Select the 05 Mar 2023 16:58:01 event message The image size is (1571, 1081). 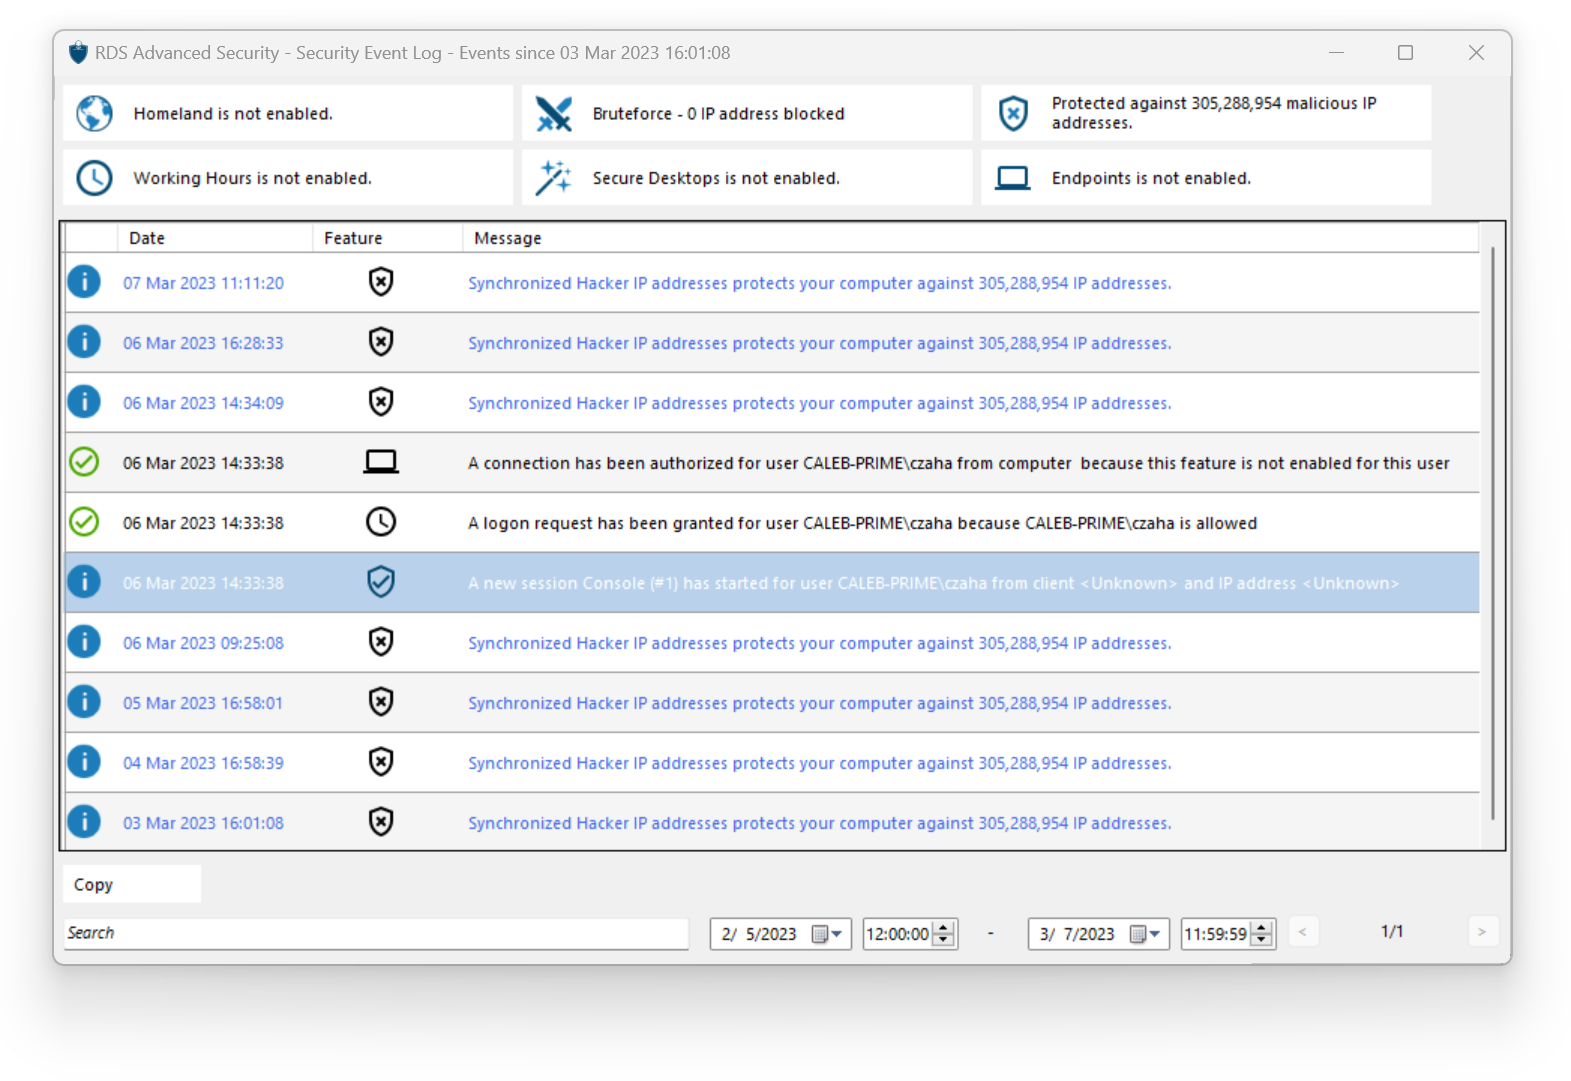[x=820, y=703]
